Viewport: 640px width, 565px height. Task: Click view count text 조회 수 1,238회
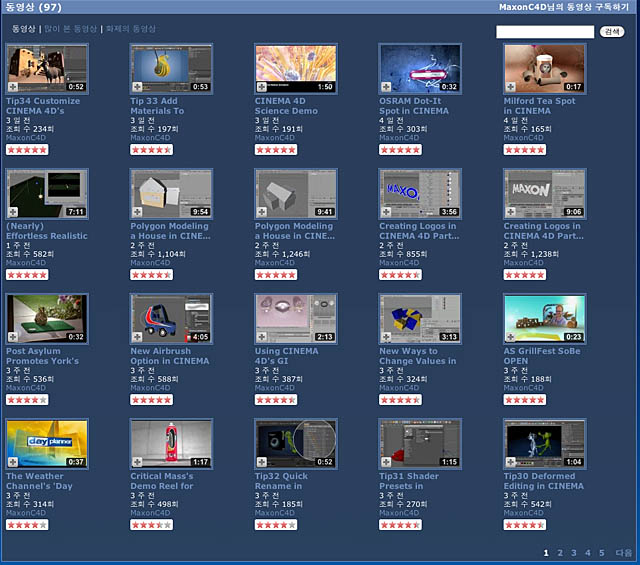click(531, 254)
